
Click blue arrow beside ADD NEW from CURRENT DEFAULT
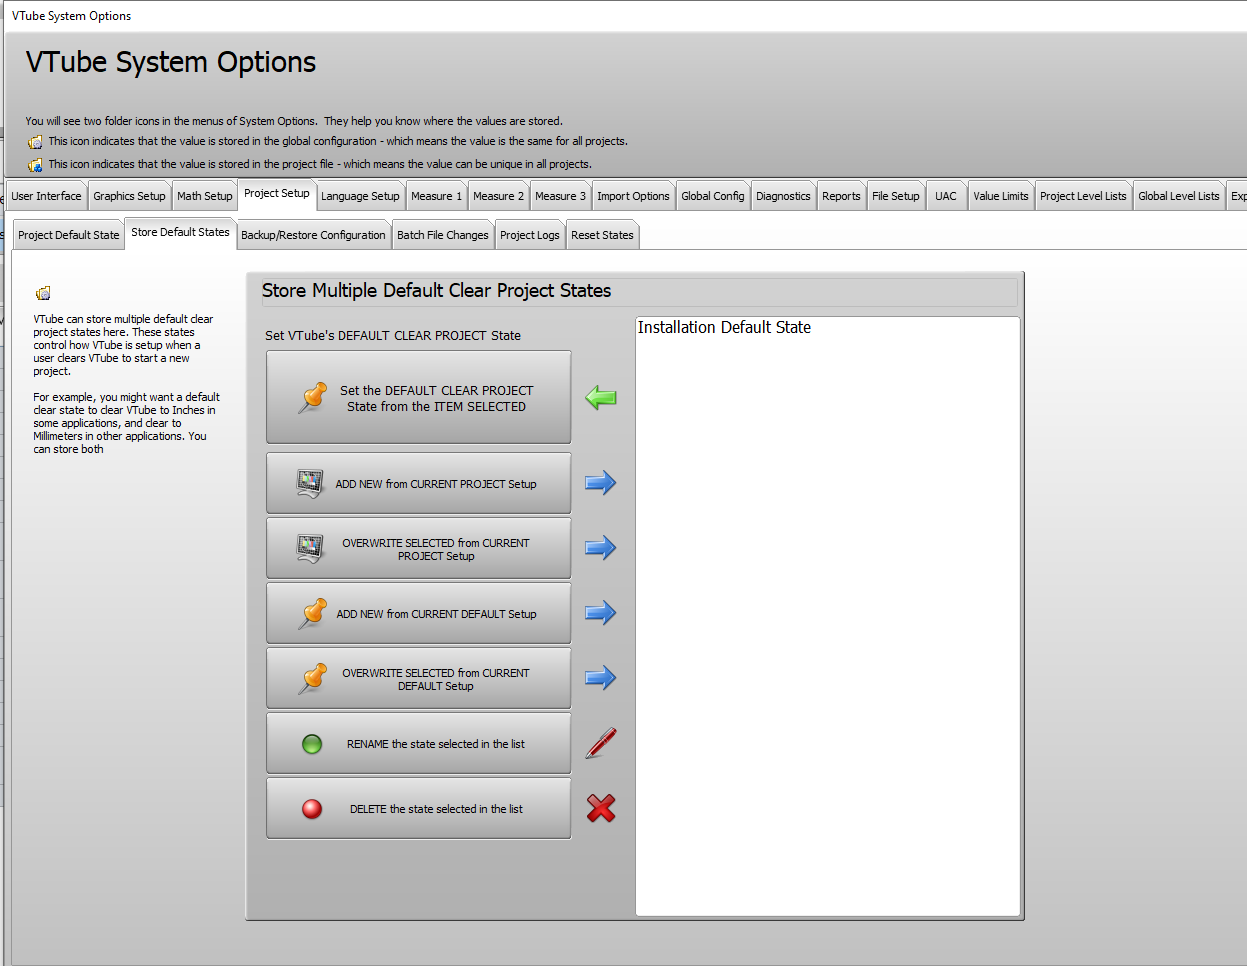point(601,613)
